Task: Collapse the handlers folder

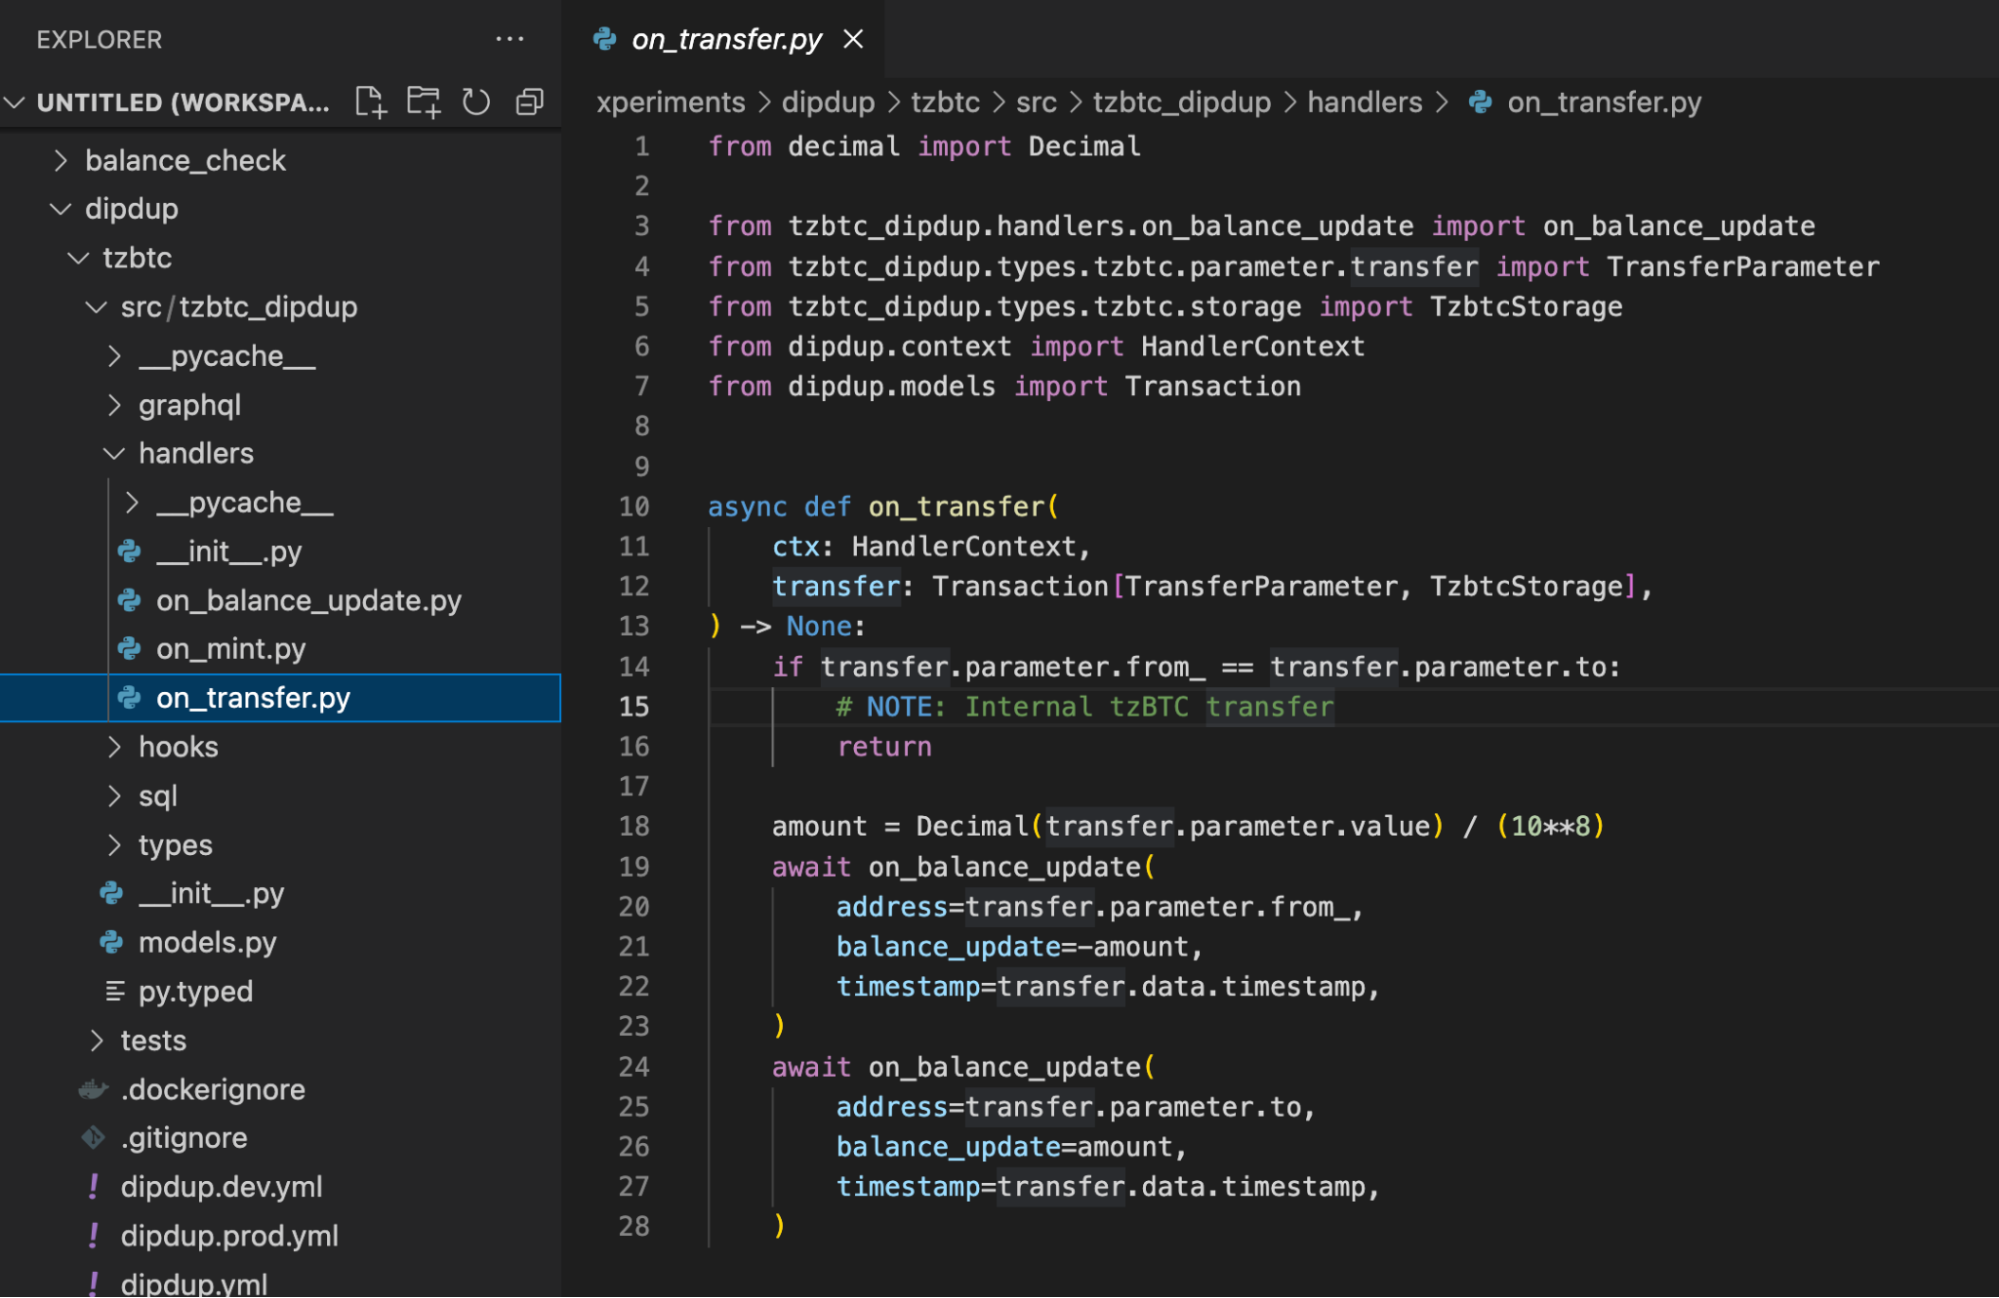Action: [196, 453]
